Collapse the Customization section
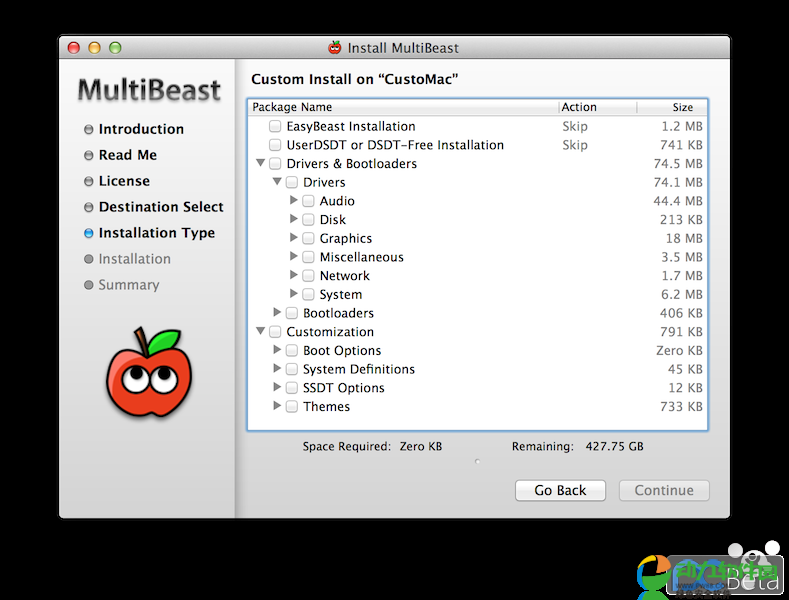Image resolution: width=789 pixels, height=600 pixels. point(261,332)
